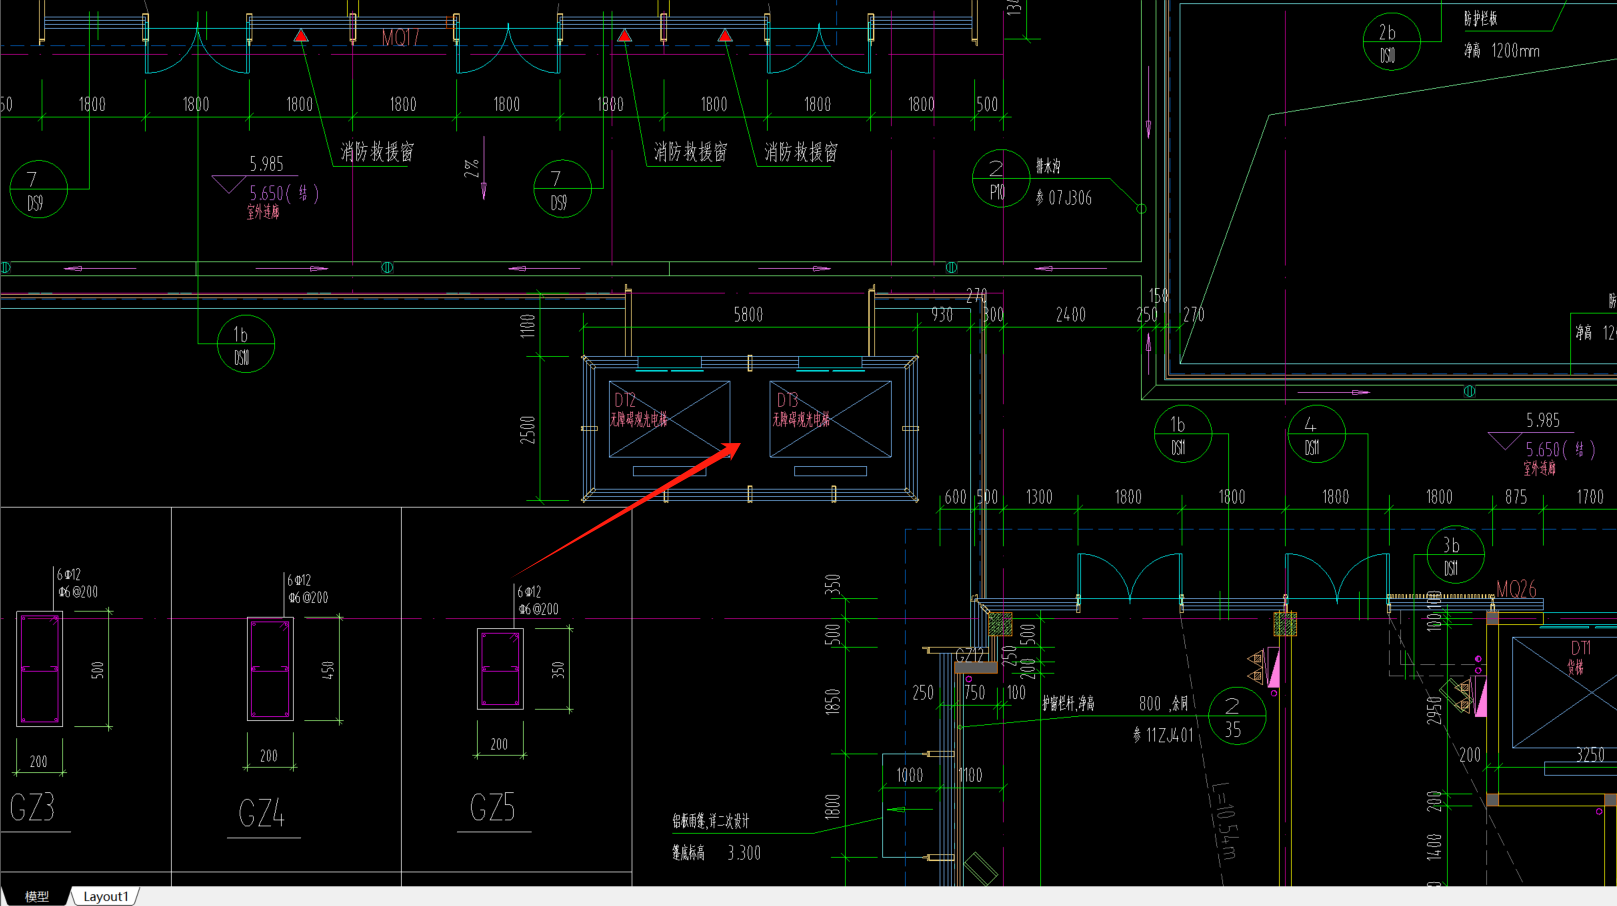Viewport: 1617px width, 906px height.
Task: Click the 2950 vertical dimension text
Action: pyautogui.click(x=1435, y=710)
